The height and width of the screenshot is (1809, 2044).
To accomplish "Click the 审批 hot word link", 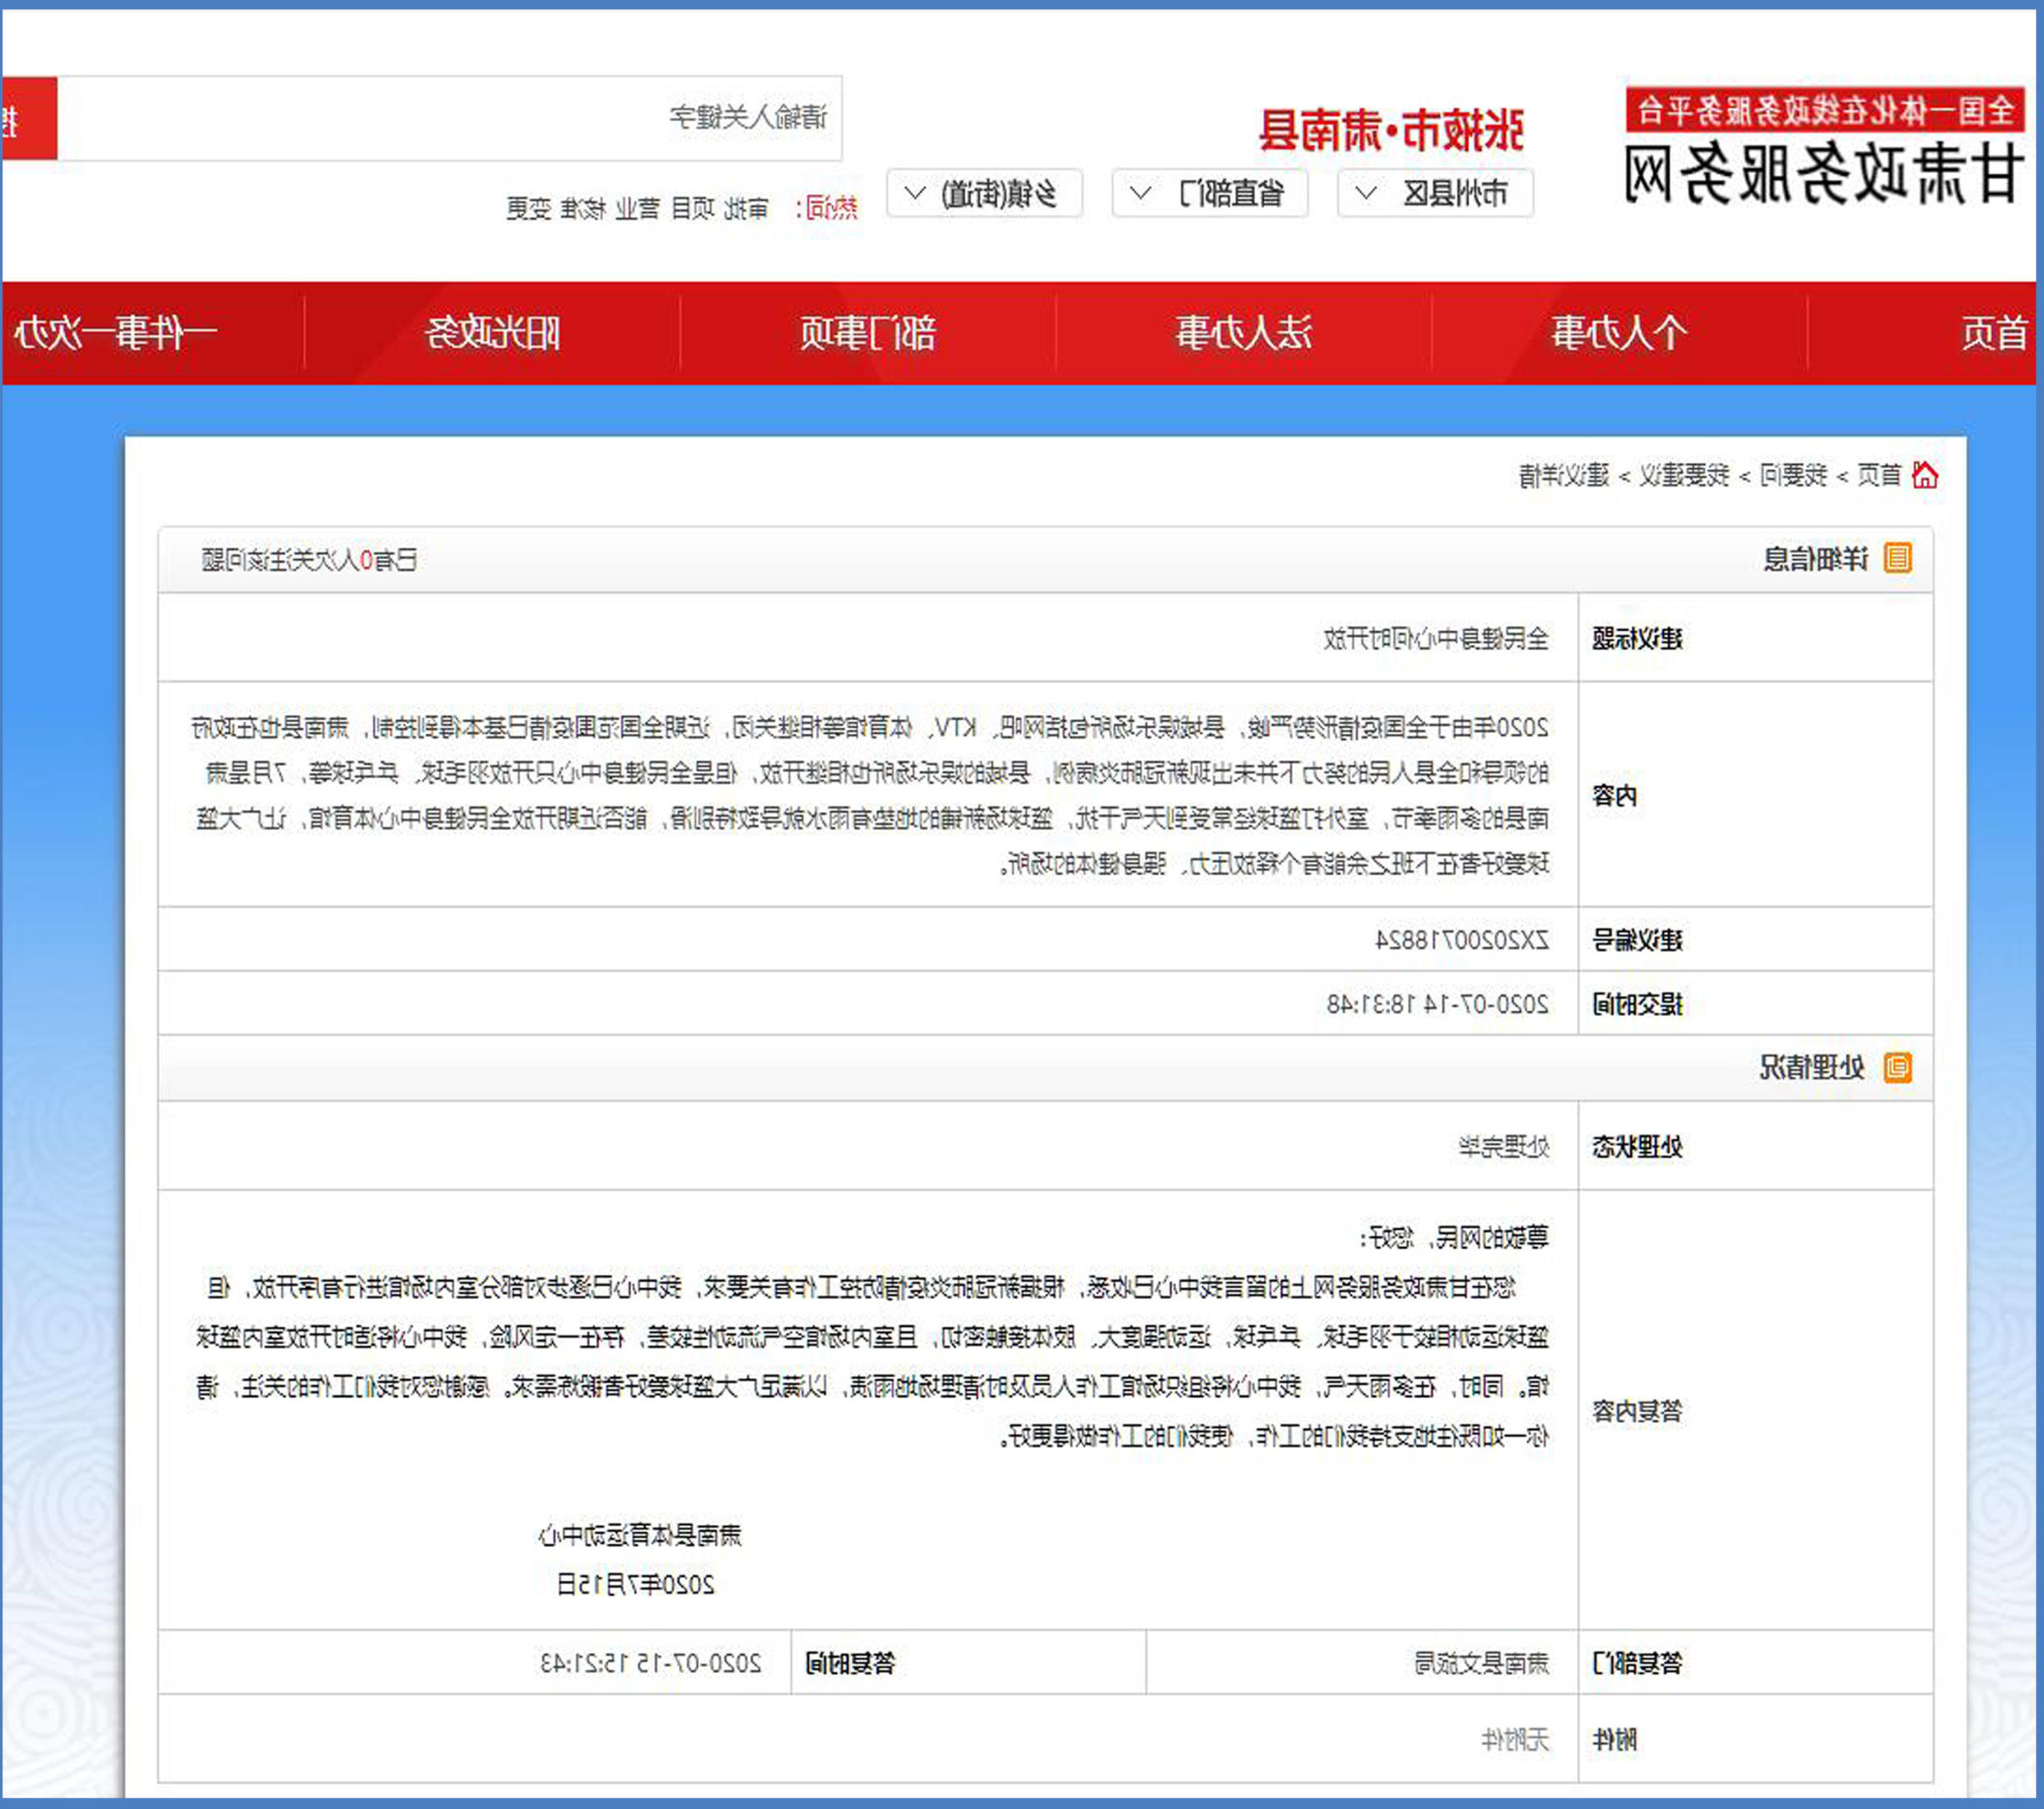I will [x=746, y=208].
